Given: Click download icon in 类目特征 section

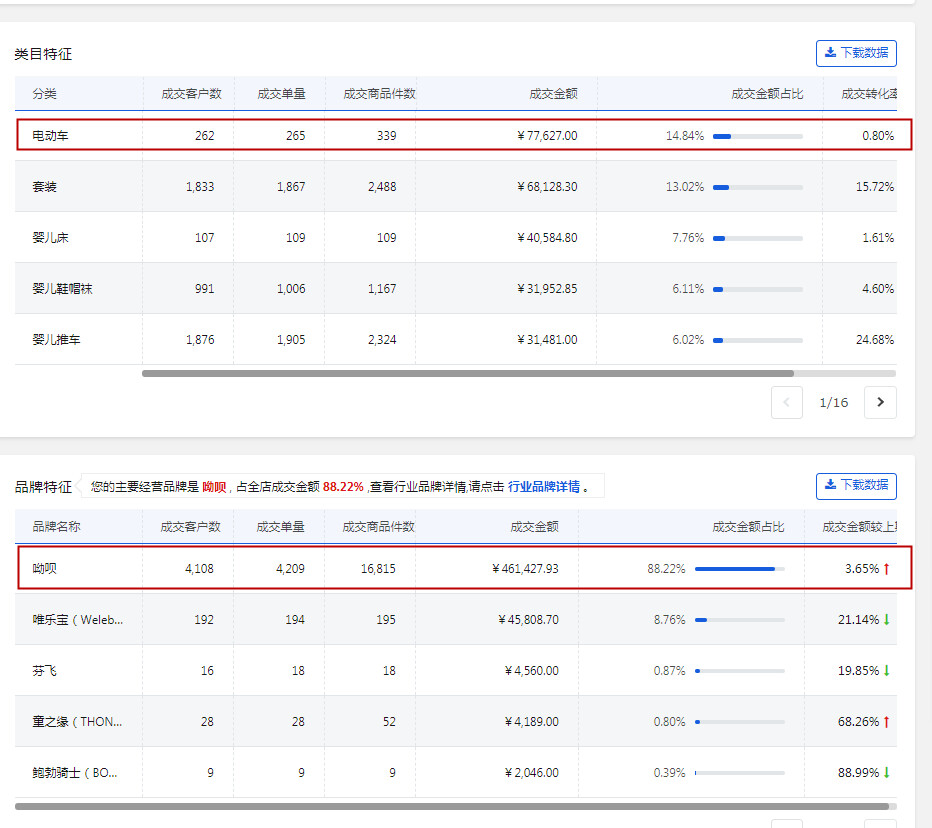Looking at the screenshot, I should tap(829, 53).
